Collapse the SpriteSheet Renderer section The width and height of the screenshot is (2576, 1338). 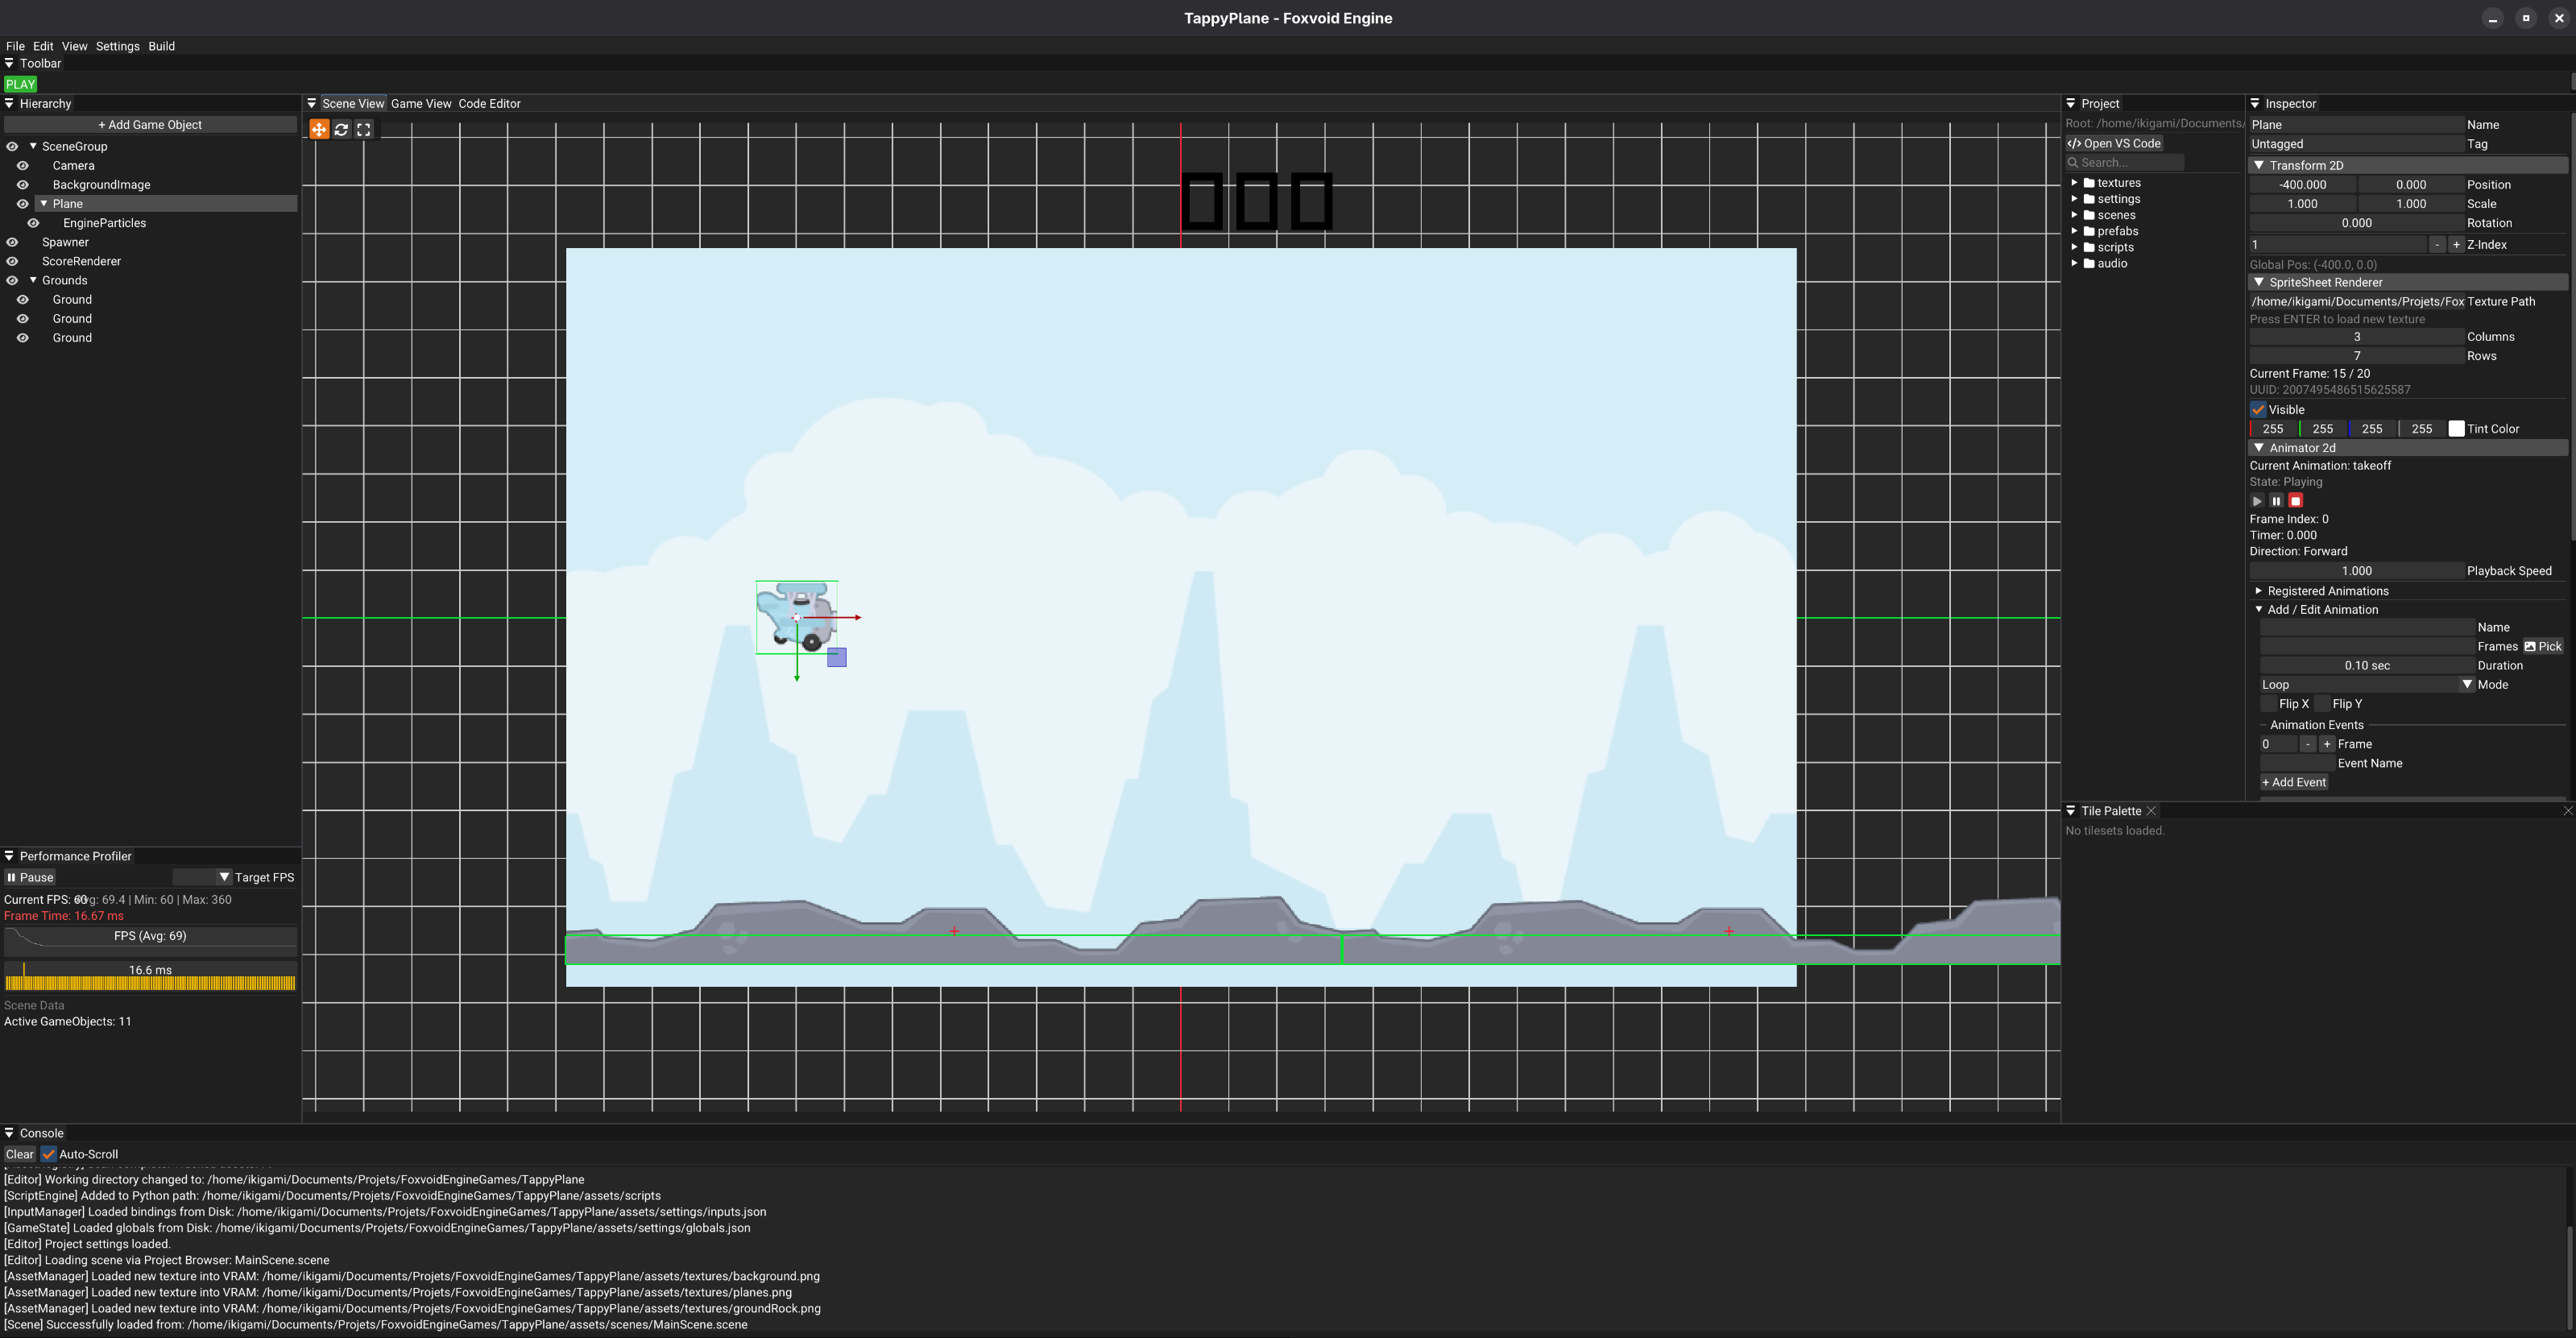tap(2259, 282)
